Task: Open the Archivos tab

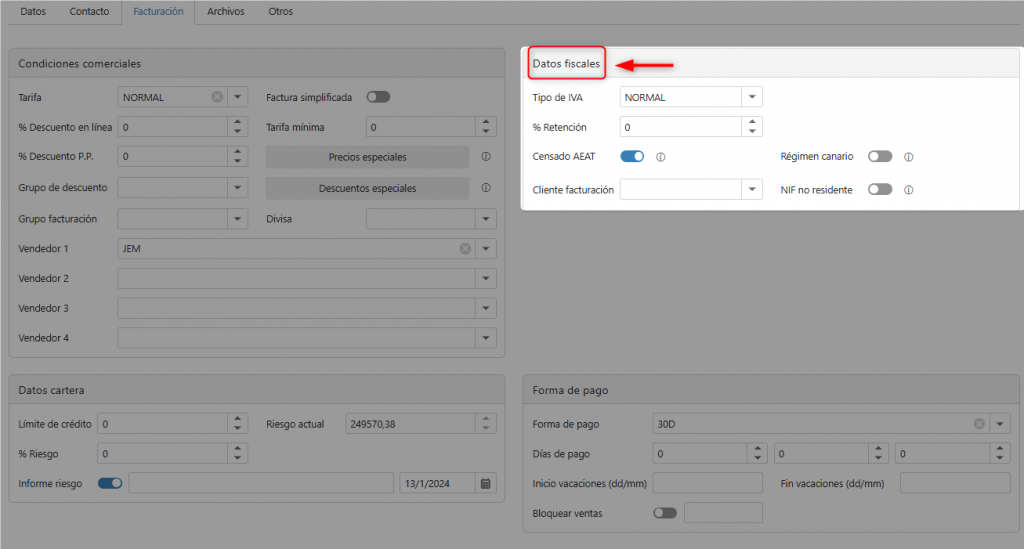Action: pos(225,12)
